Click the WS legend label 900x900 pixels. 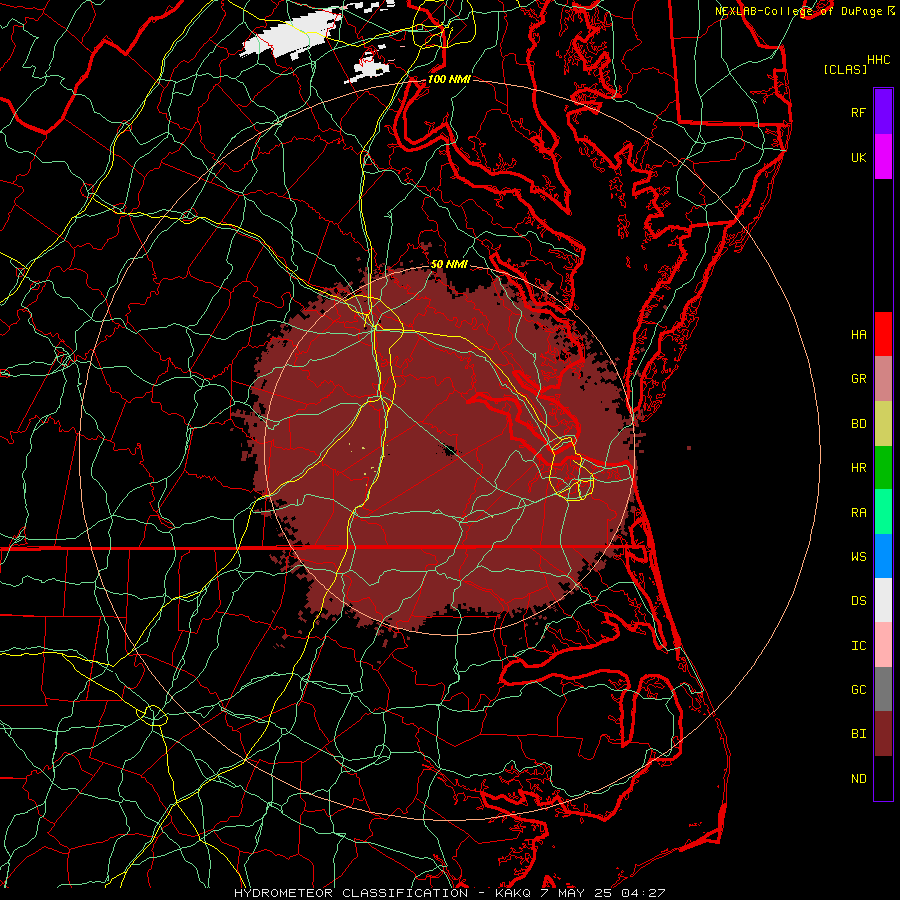click(x=859, y=556)
